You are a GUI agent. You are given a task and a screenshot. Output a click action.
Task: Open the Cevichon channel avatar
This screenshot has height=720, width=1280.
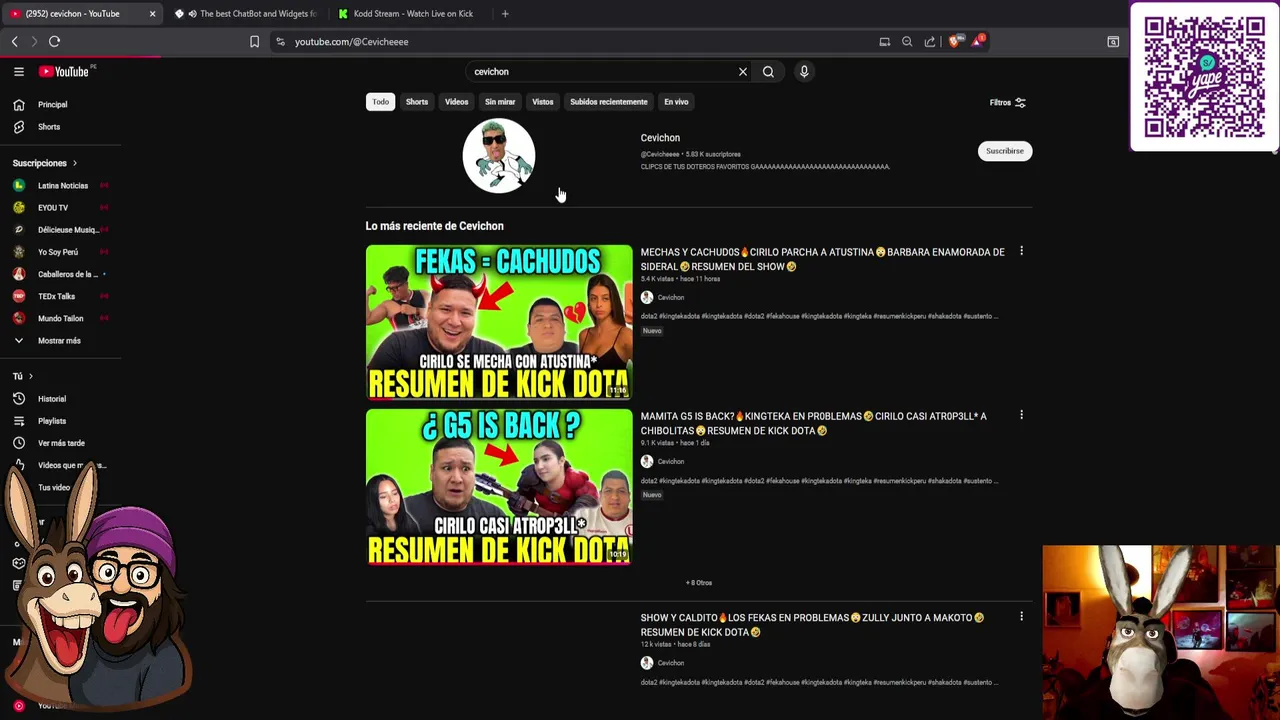499,156
